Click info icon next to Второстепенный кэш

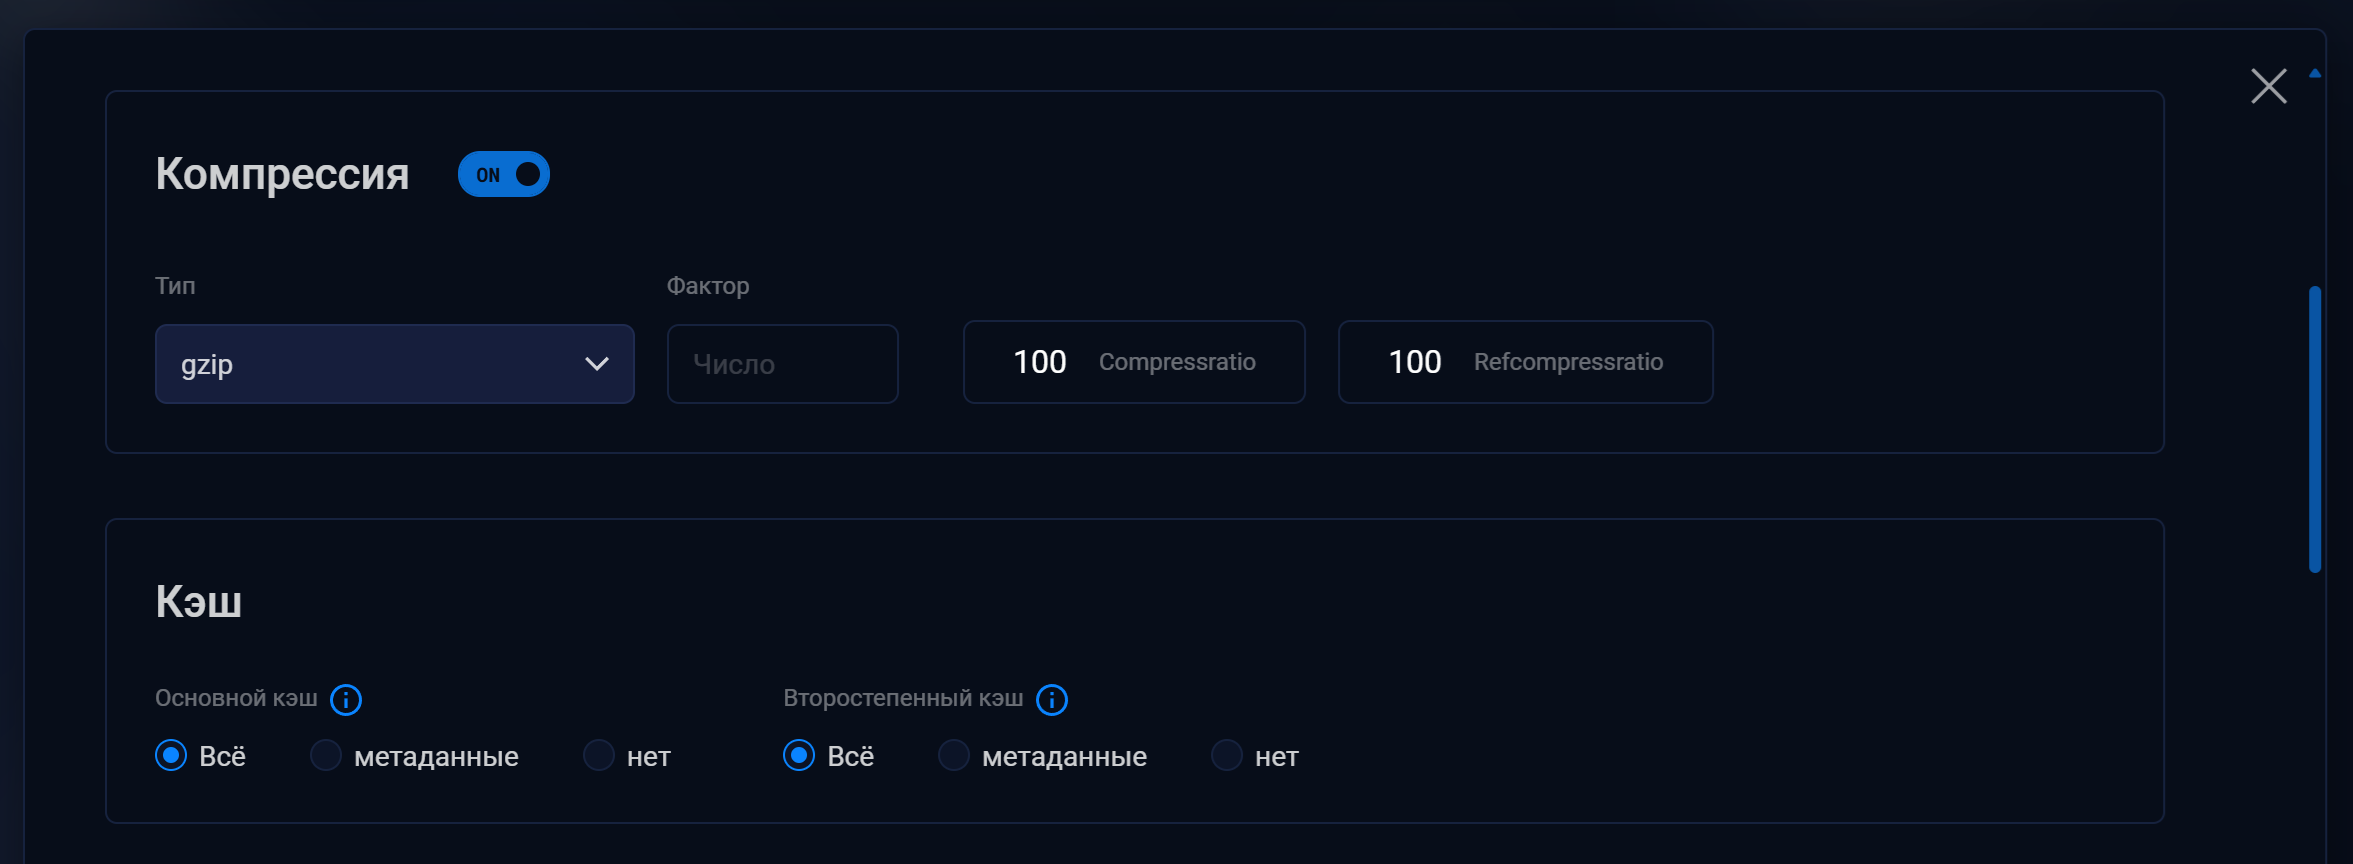[1052, 700]
